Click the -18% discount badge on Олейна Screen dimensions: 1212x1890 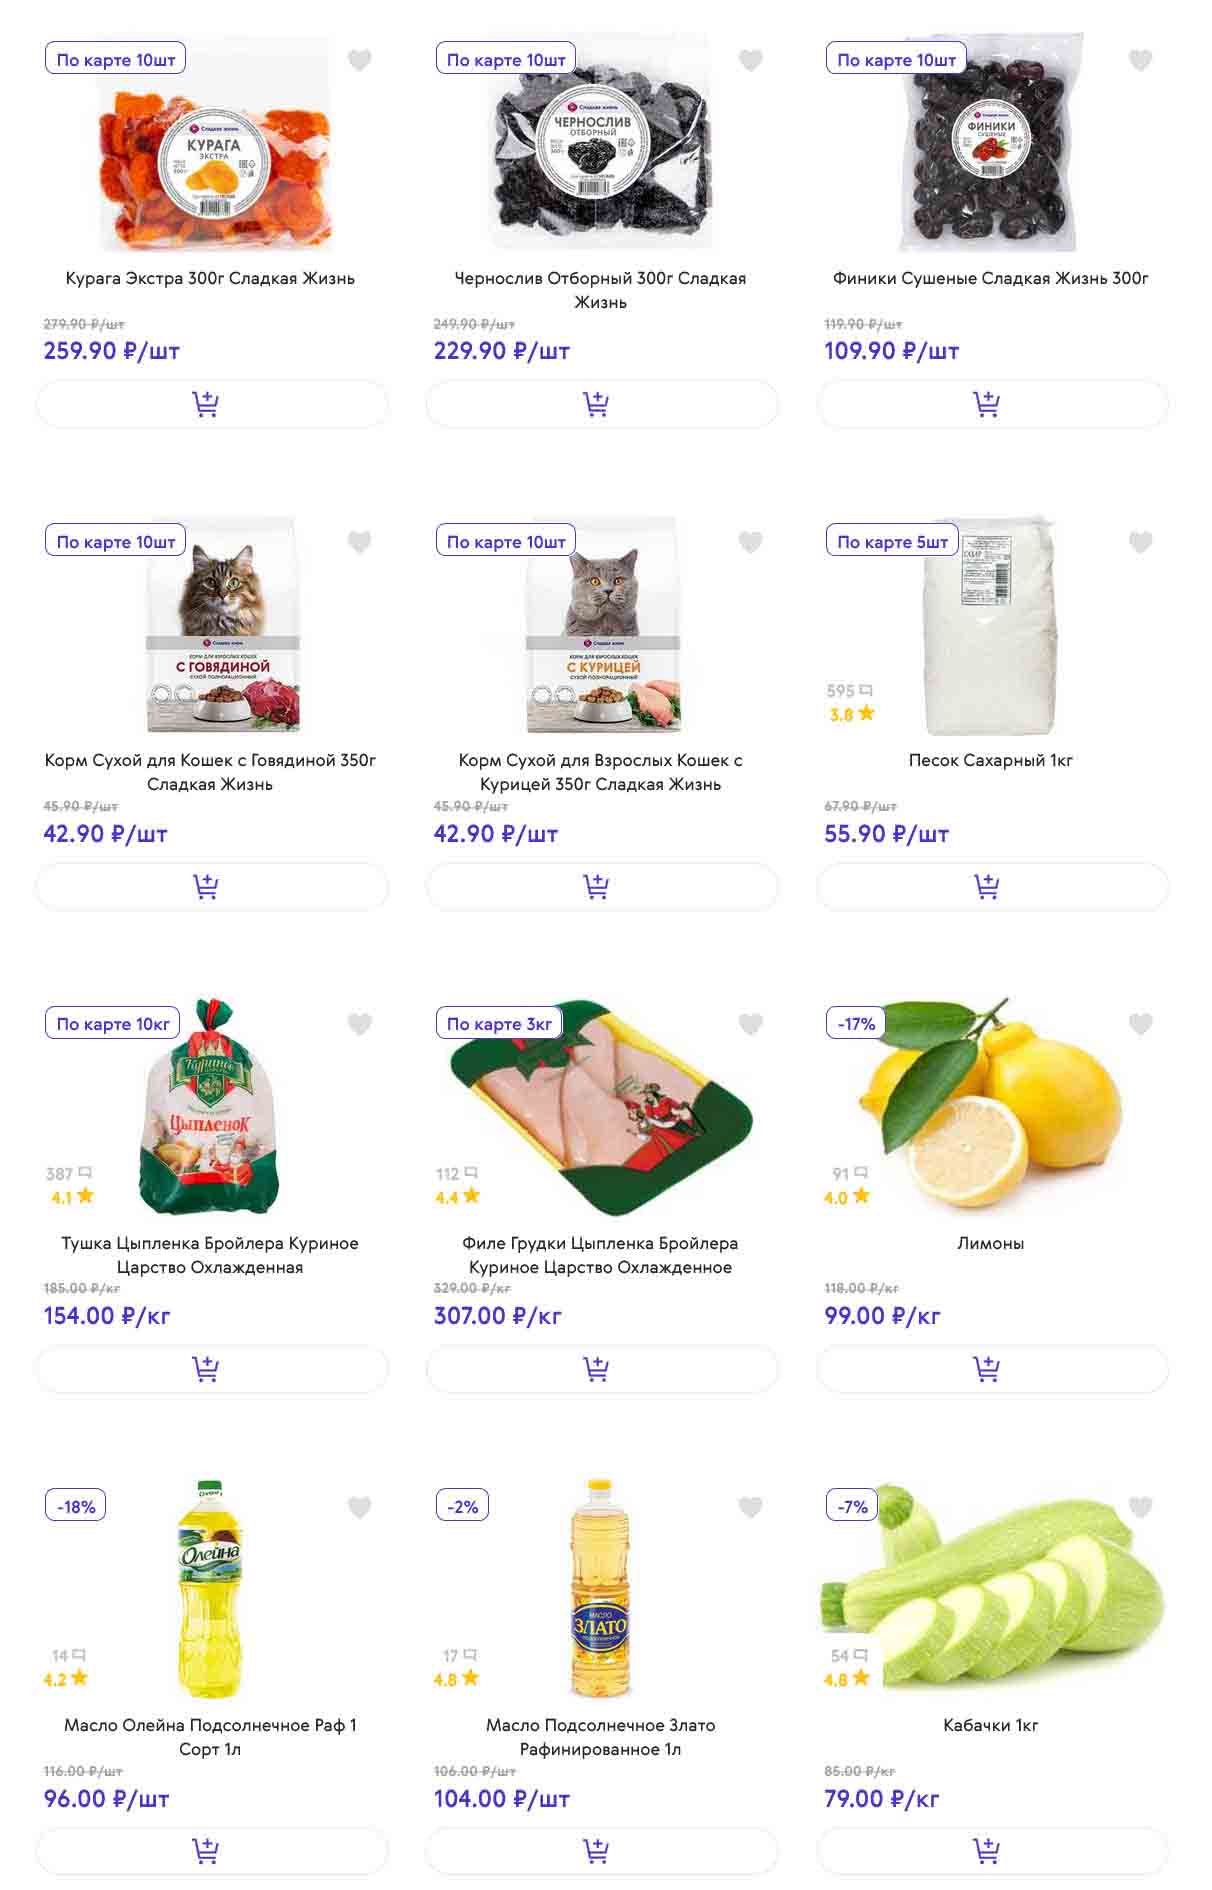[76, 1506]
